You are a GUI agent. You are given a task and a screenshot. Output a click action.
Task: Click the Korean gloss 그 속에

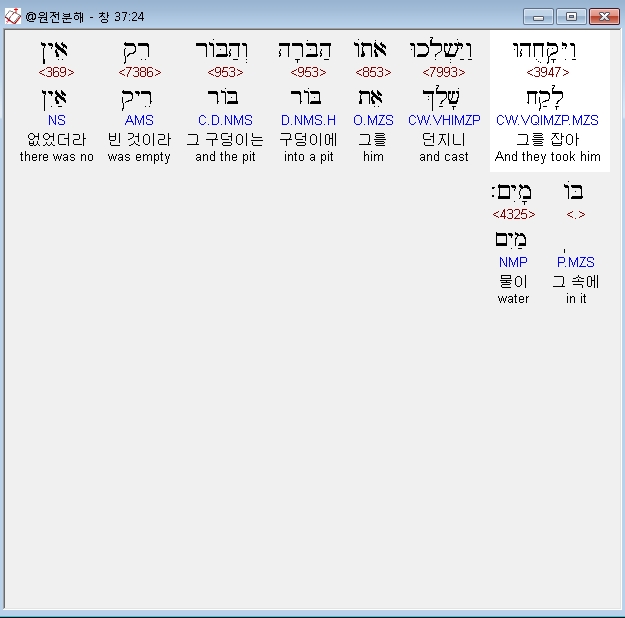click(x=576, y=281)
